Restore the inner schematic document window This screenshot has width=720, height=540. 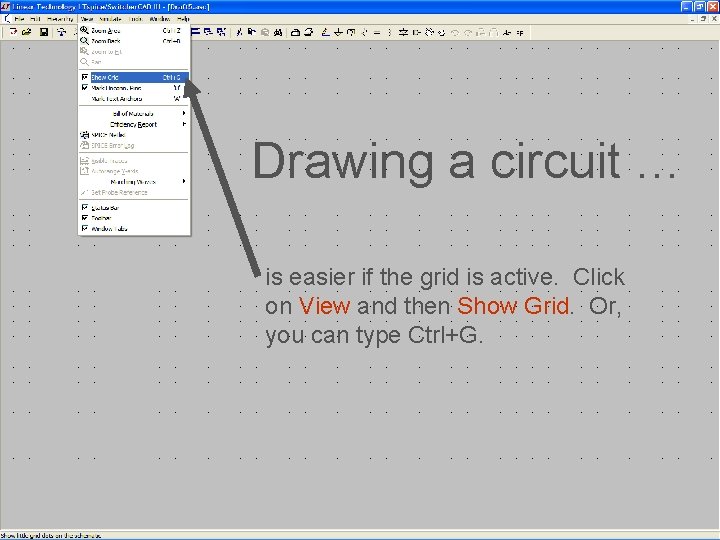coord(703,19)
